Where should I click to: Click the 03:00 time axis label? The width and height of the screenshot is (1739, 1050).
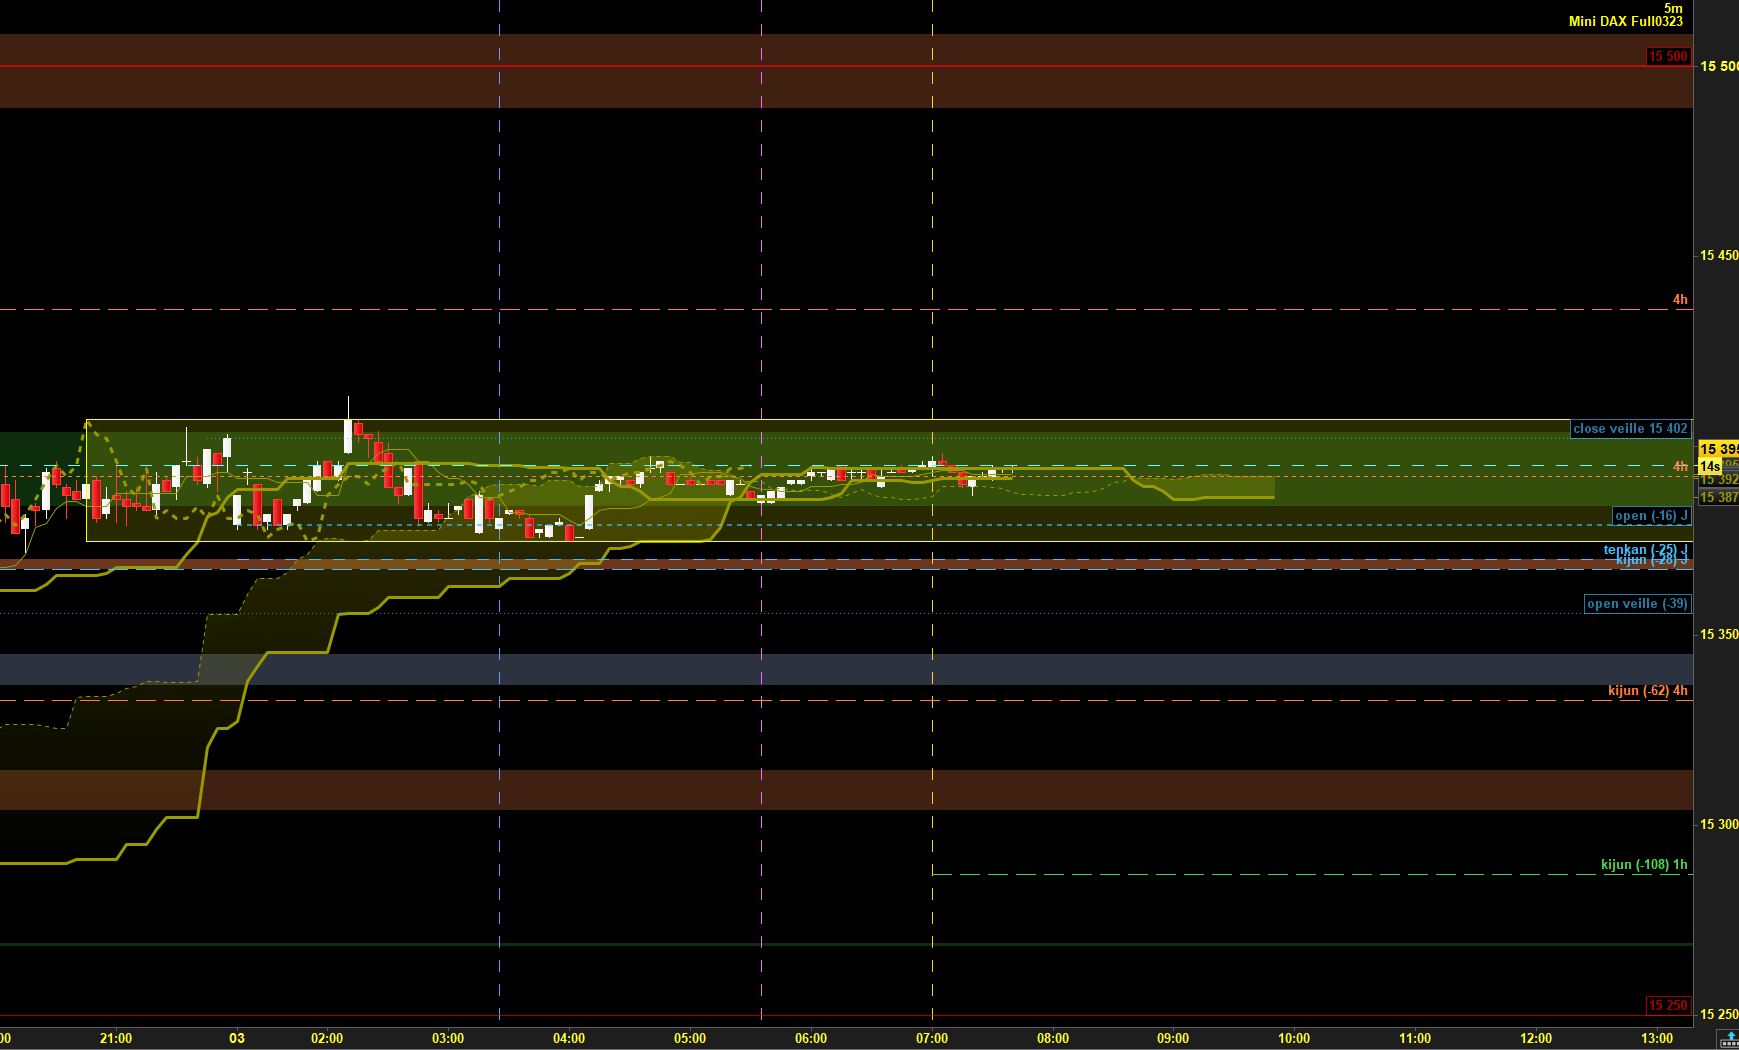coord(448,1038)
